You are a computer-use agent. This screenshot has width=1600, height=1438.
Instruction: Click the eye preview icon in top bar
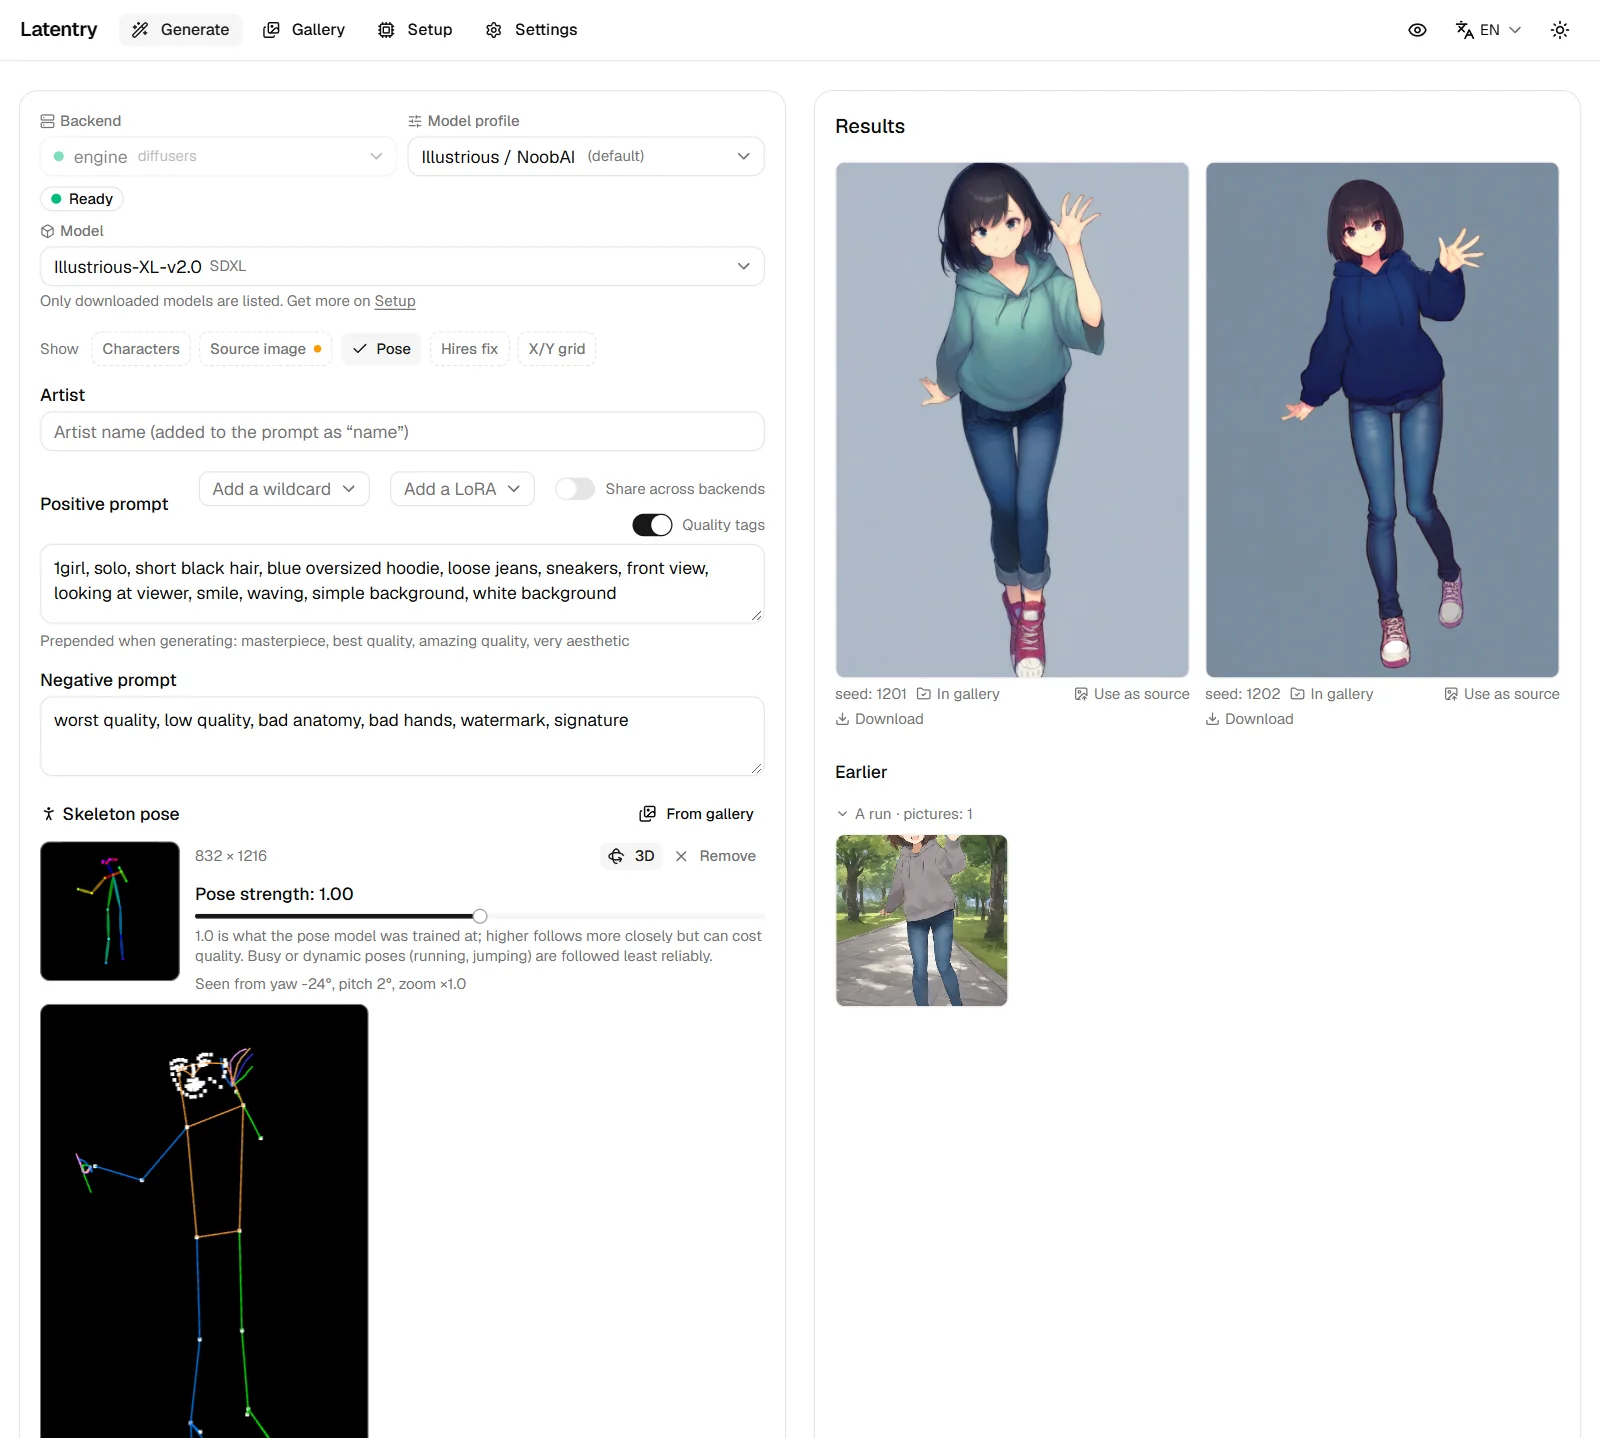(1417, 30)
